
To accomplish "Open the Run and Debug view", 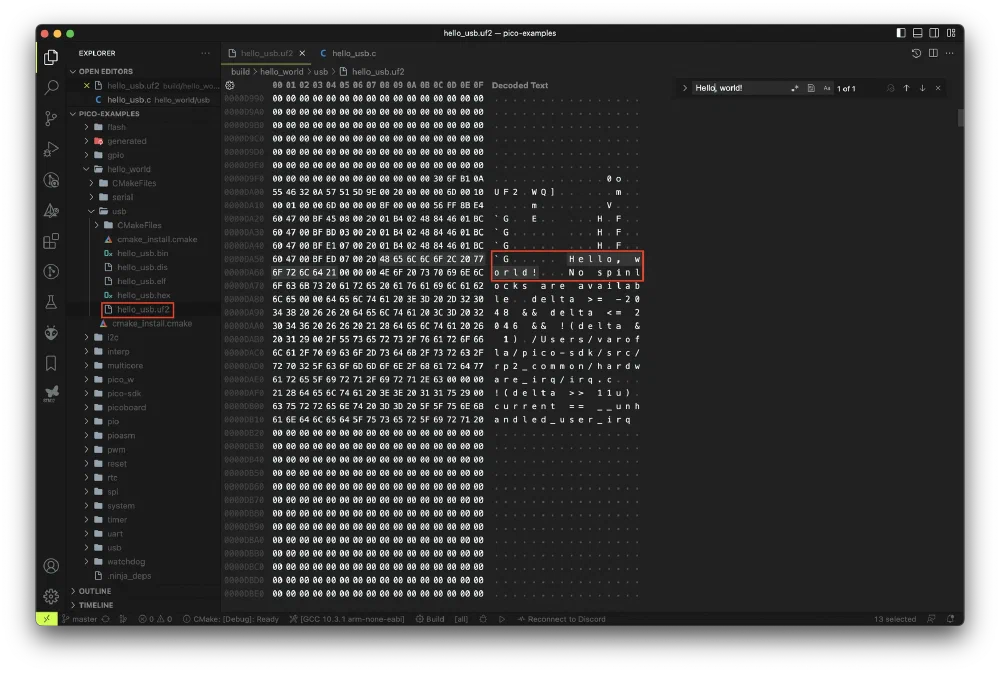I will pyautogui.click(x=51, y=150).
